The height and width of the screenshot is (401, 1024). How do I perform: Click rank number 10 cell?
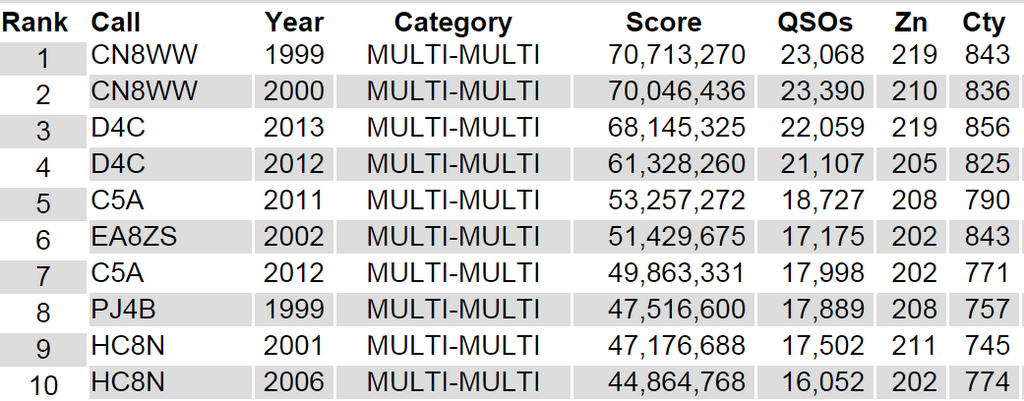42,383
